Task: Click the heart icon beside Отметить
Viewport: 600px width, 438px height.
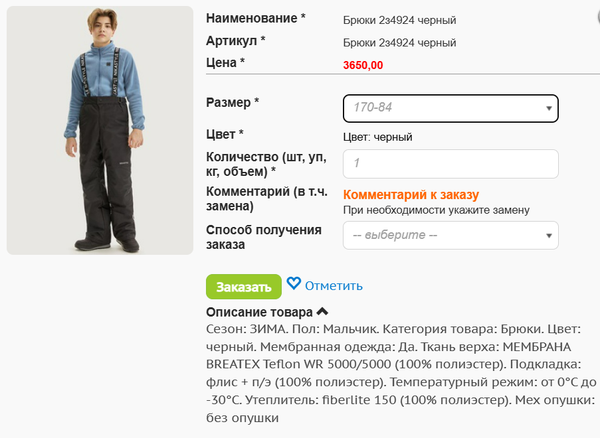Action: (x=294, y=284)
